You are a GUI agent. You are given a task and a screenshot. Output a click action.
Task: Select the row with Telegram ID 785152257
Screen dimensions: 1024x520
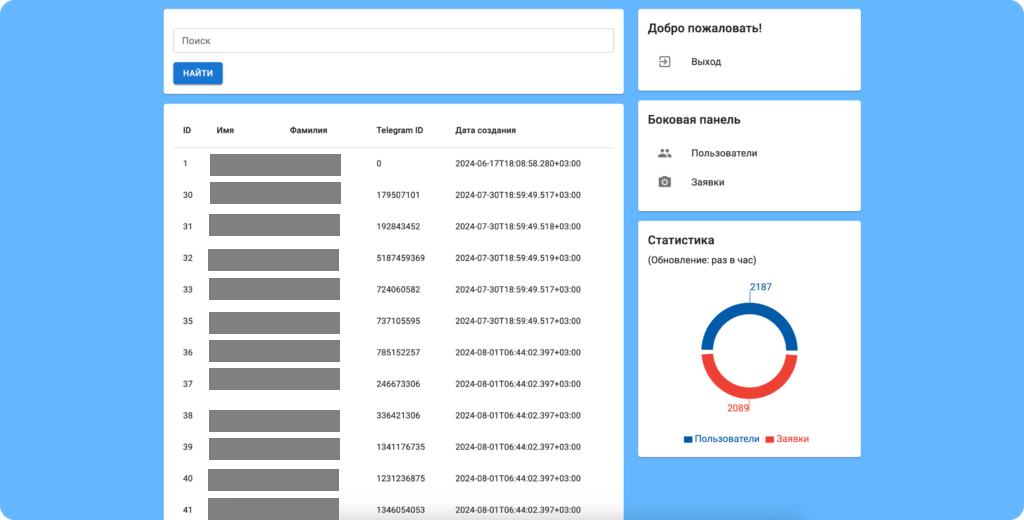click(x=398, y=353)
